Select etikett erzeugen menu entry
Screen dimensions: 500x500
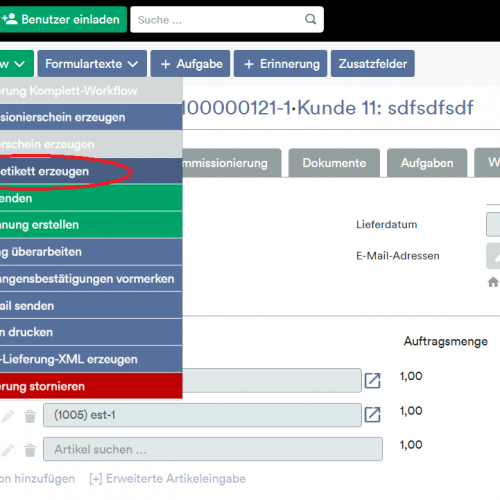pos(91,171)
